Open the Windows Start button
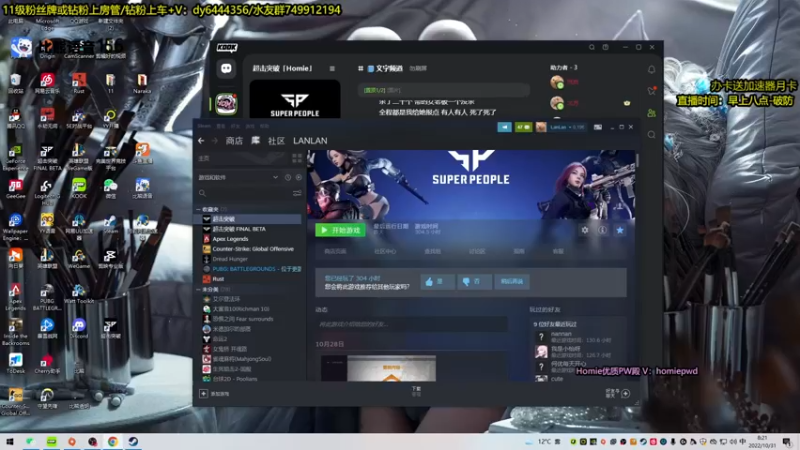The height and width of the screenshot is (450, 800). pos(10,442)
